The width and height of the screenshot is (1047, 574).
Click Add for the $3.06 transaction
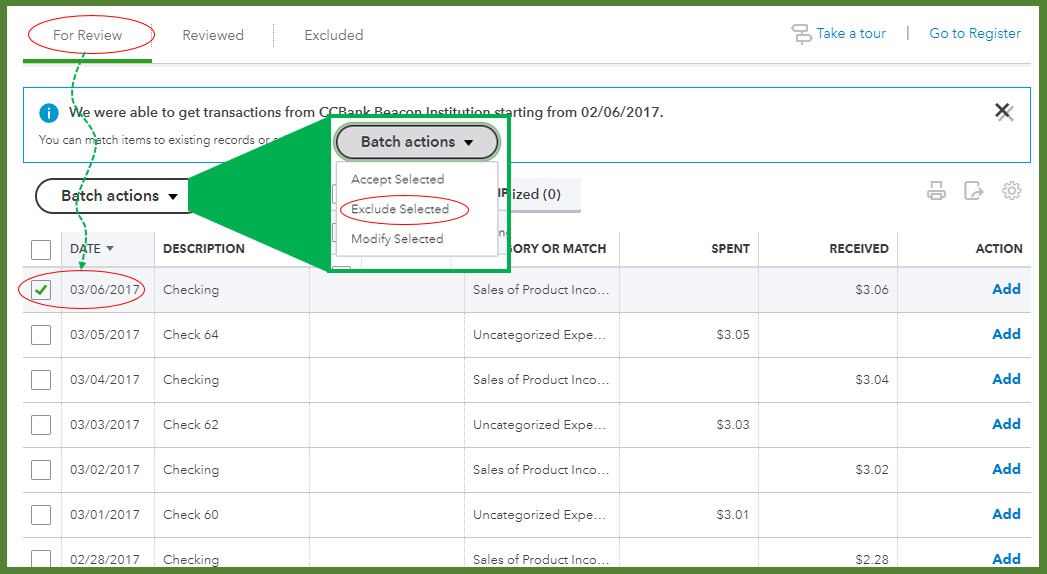[1006, 289]
